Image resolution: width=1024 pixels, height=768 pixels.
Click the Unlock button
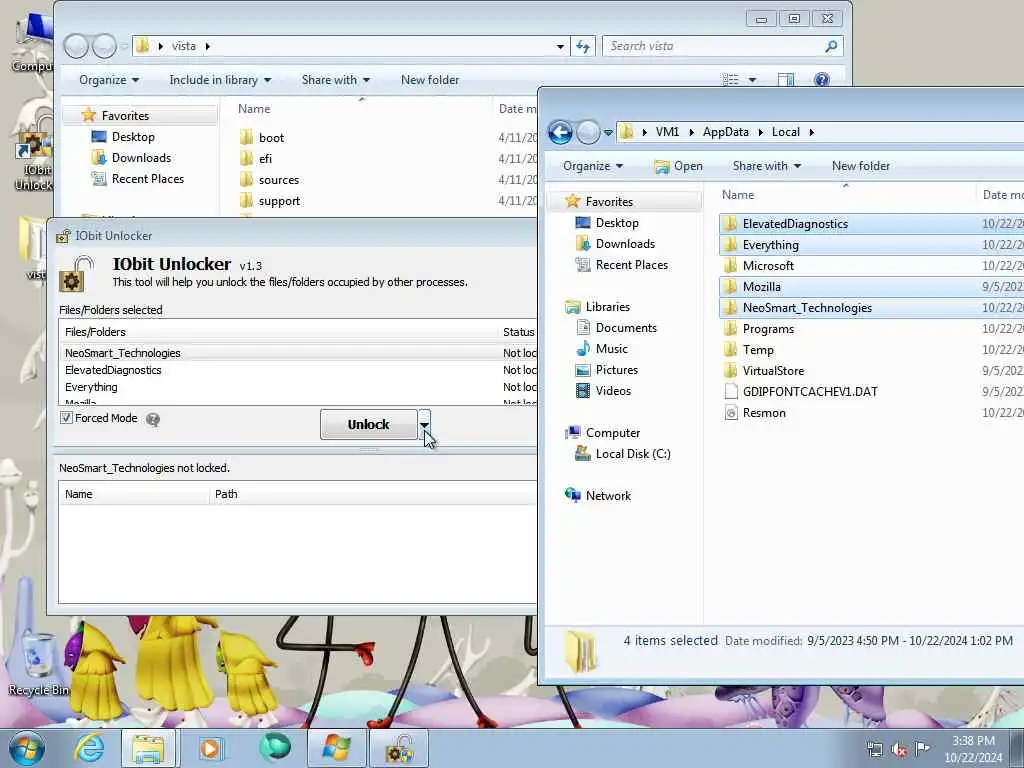(x=368, y=424)
